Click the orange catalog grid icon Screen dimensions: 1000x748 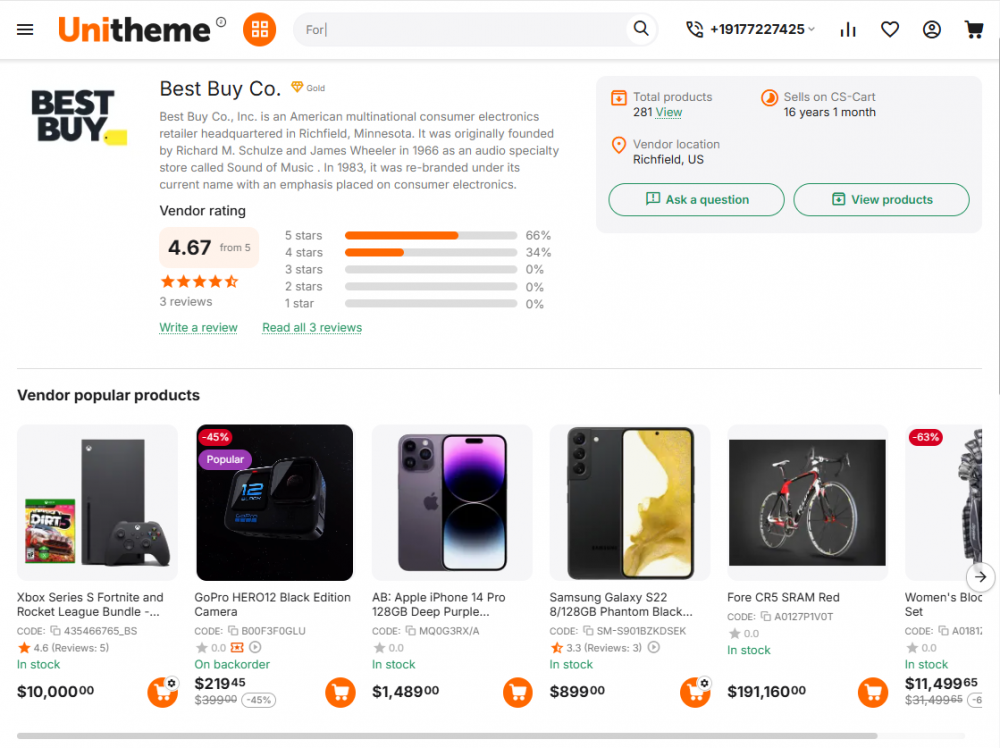click(259, 29)
